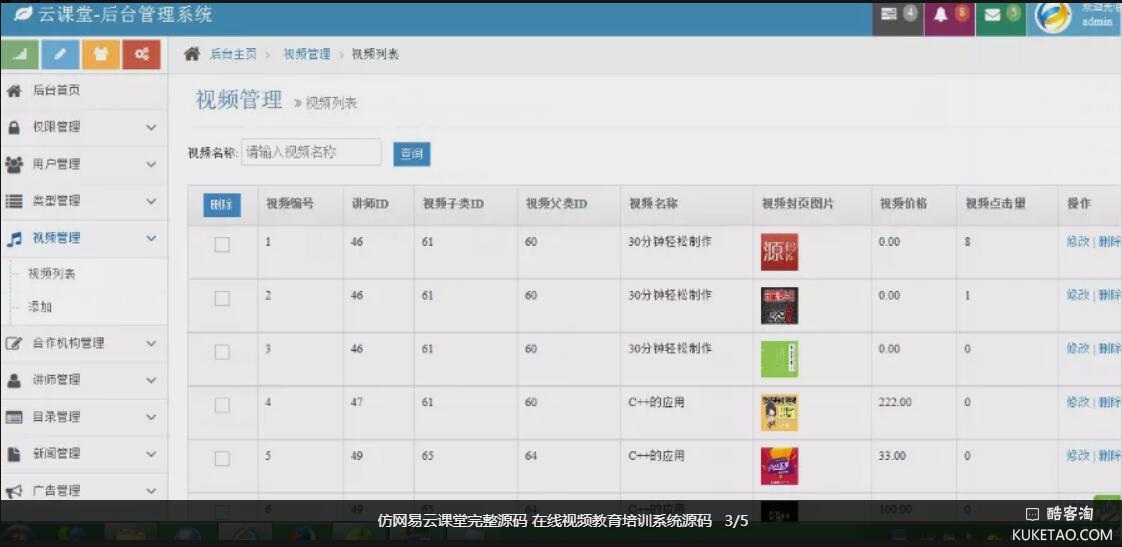Click 后台主页 breadcrumb link

[x=233, y=54]
